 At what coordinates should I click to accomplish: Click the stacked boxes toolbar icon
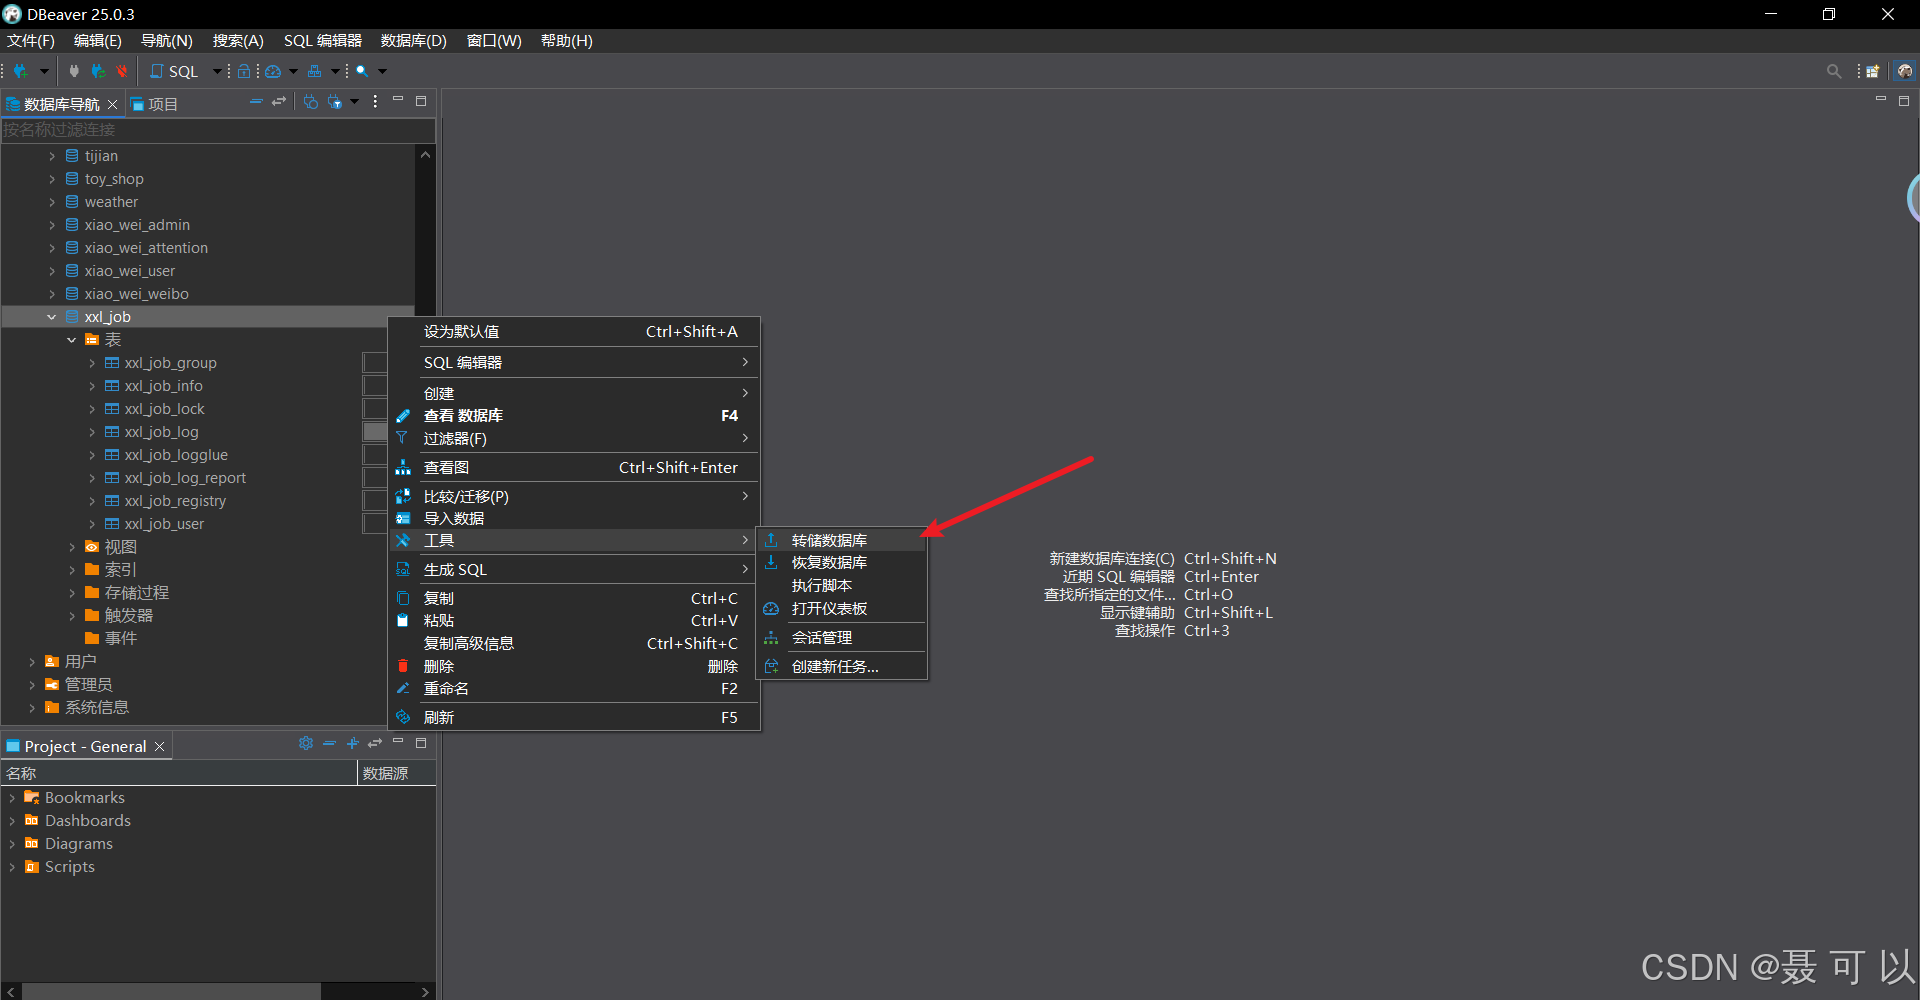315,71
